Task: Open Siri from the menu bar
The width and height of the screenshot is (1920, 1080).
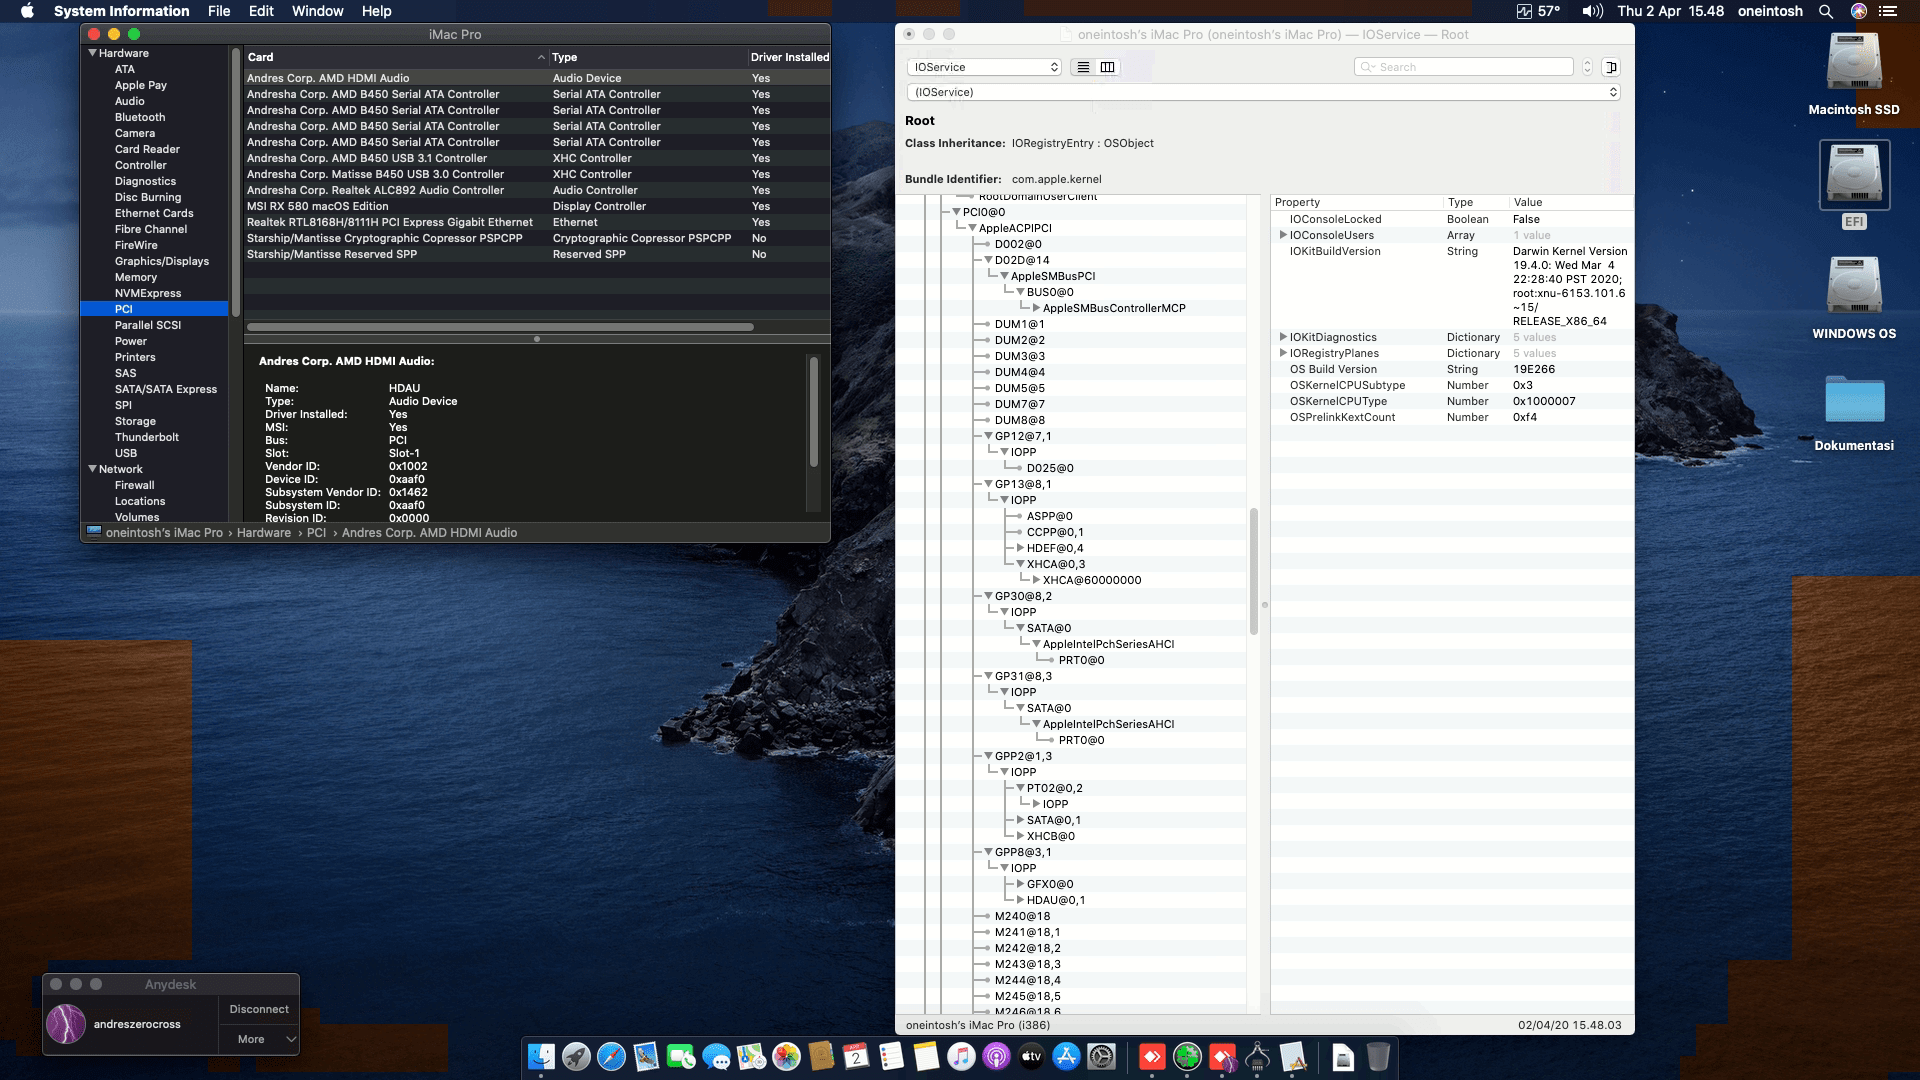Action: click(1859, 11)
